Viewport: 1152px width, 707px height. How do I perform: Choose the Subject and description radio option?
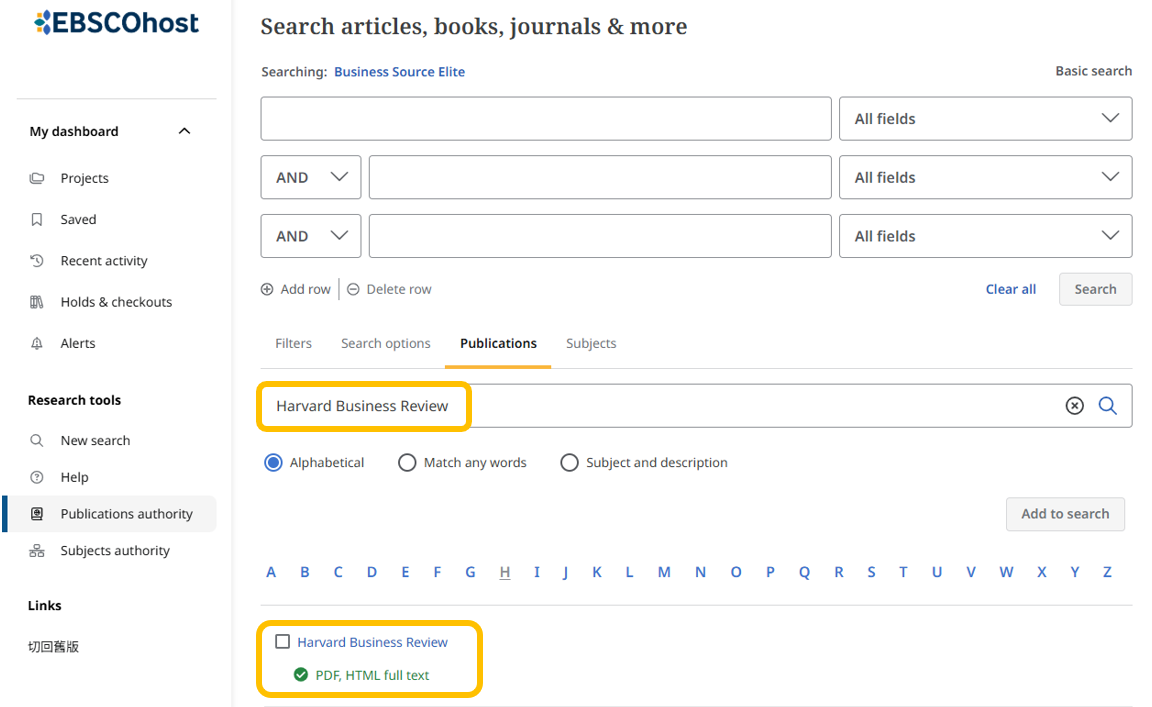click(569, 463)
